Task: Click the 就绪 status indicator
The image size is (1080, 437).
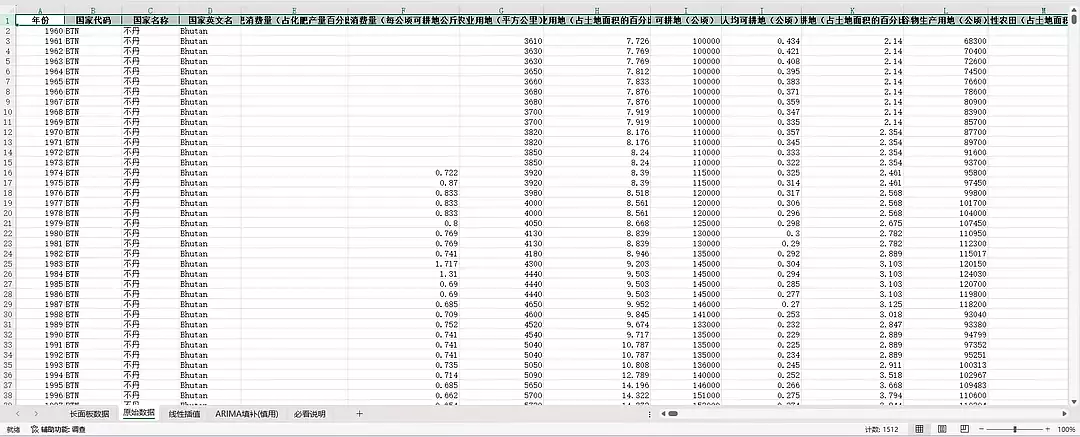Action: [12, 429]
